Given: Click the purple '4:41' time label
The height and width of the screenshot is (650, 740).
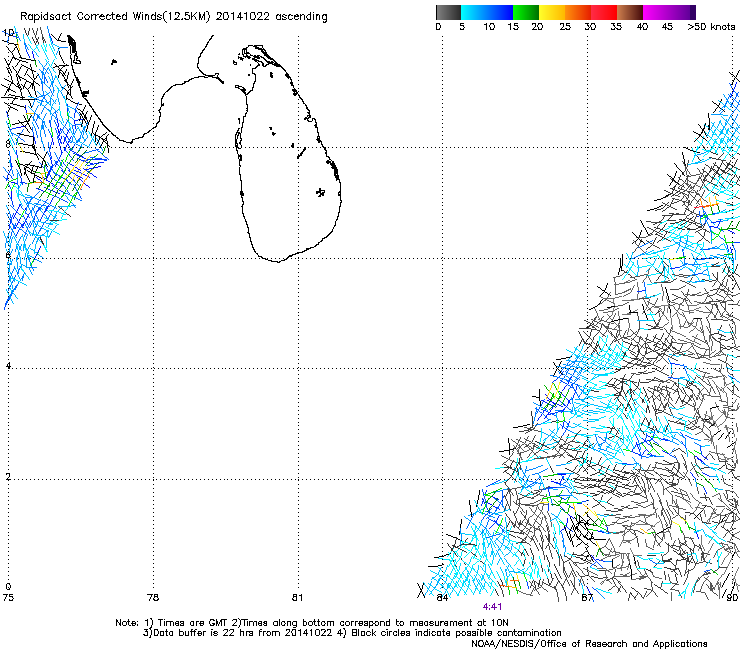Looking at the screenshot, I should coord(492,607).
